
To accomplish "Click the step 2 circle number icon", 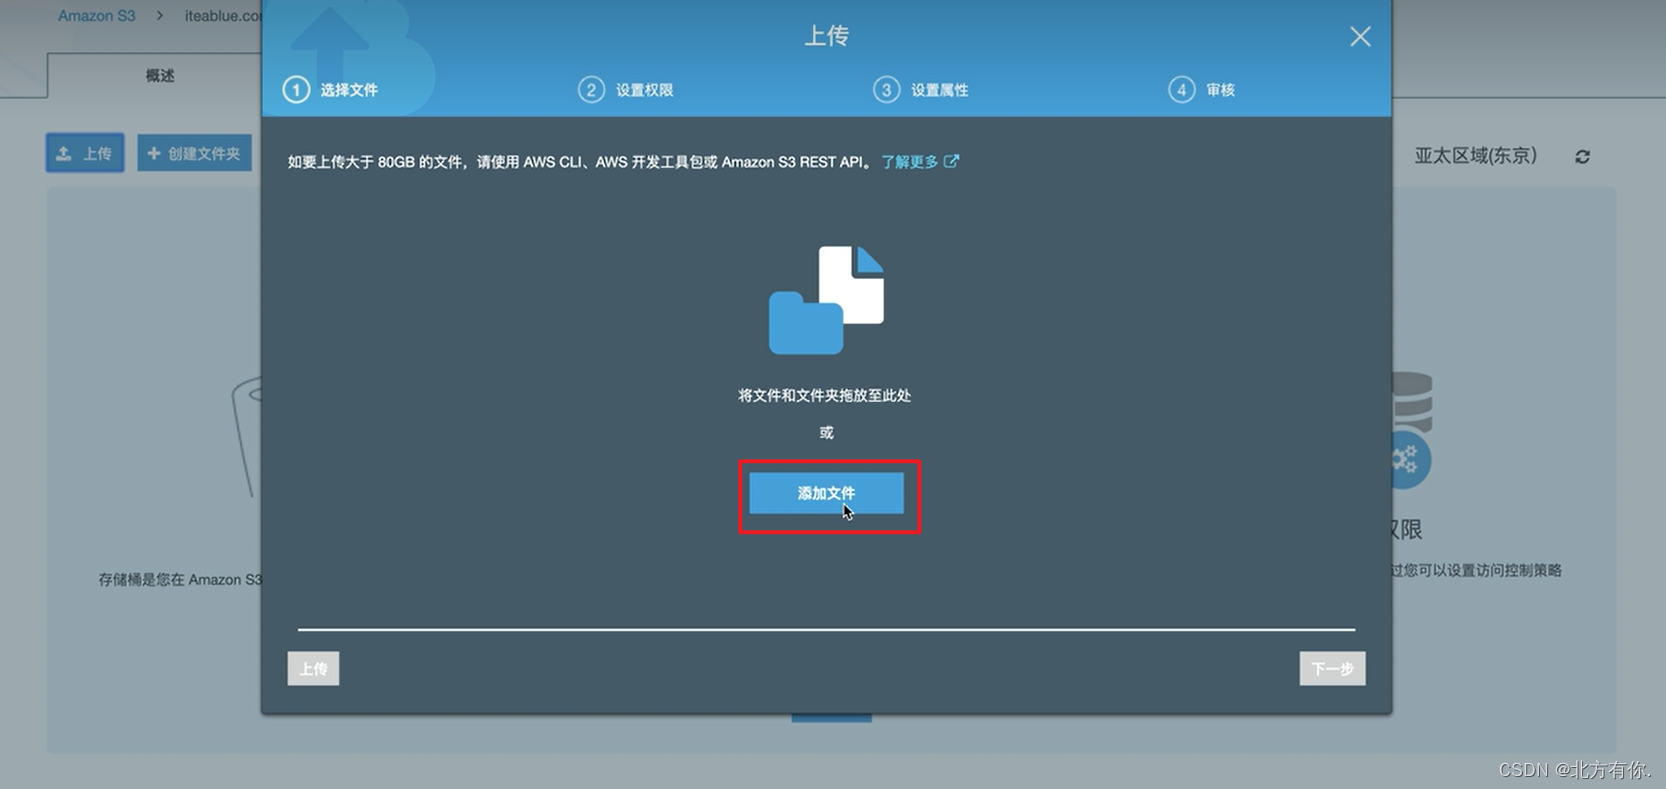I will click(591, 90).
